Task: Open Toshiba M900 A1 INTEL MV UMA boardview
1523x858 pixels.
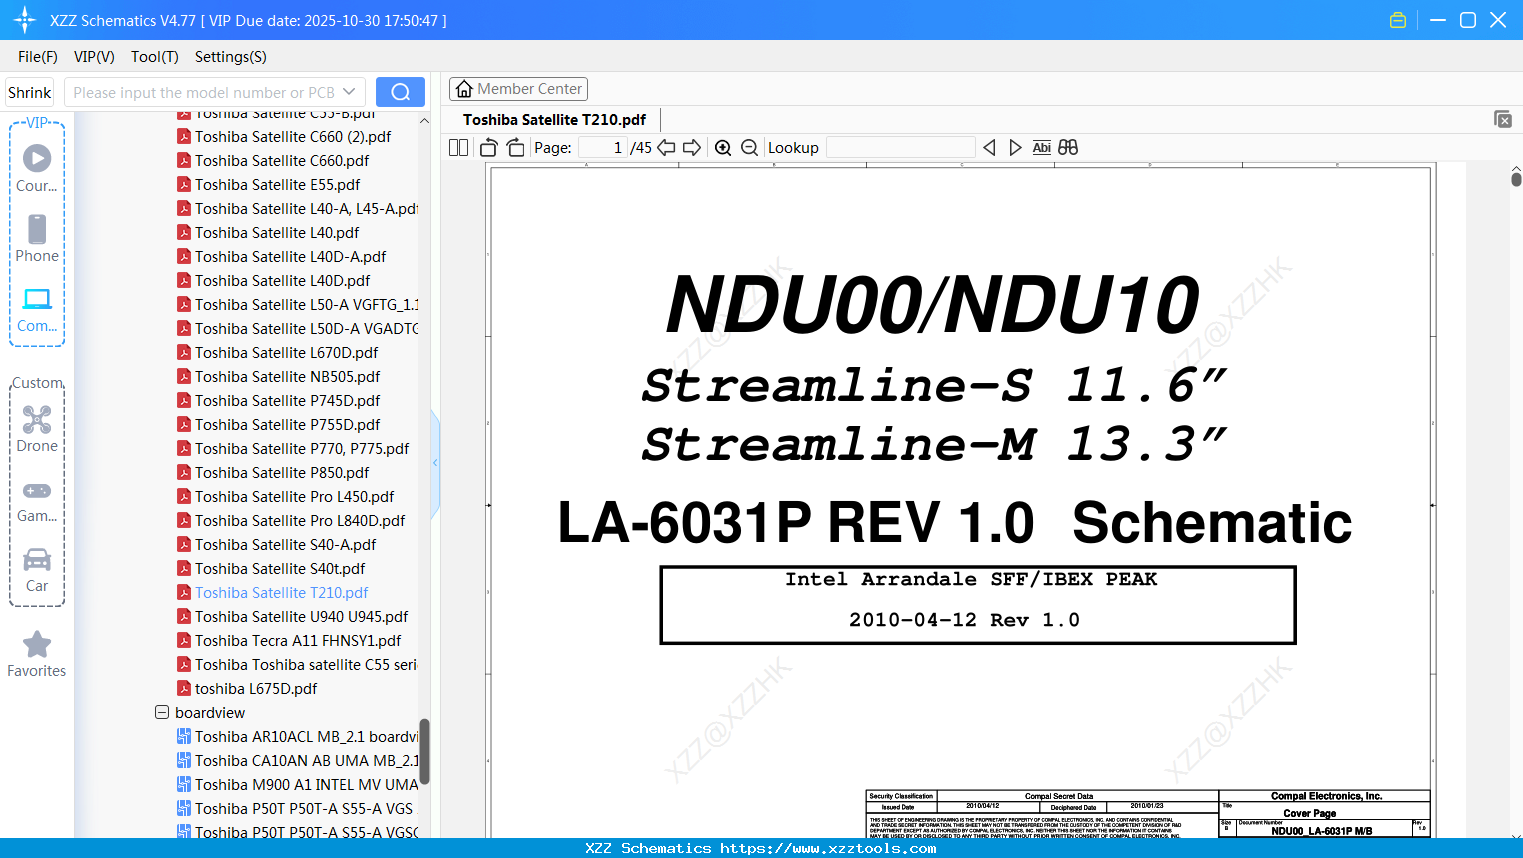Action: click(x=298, y=785)
